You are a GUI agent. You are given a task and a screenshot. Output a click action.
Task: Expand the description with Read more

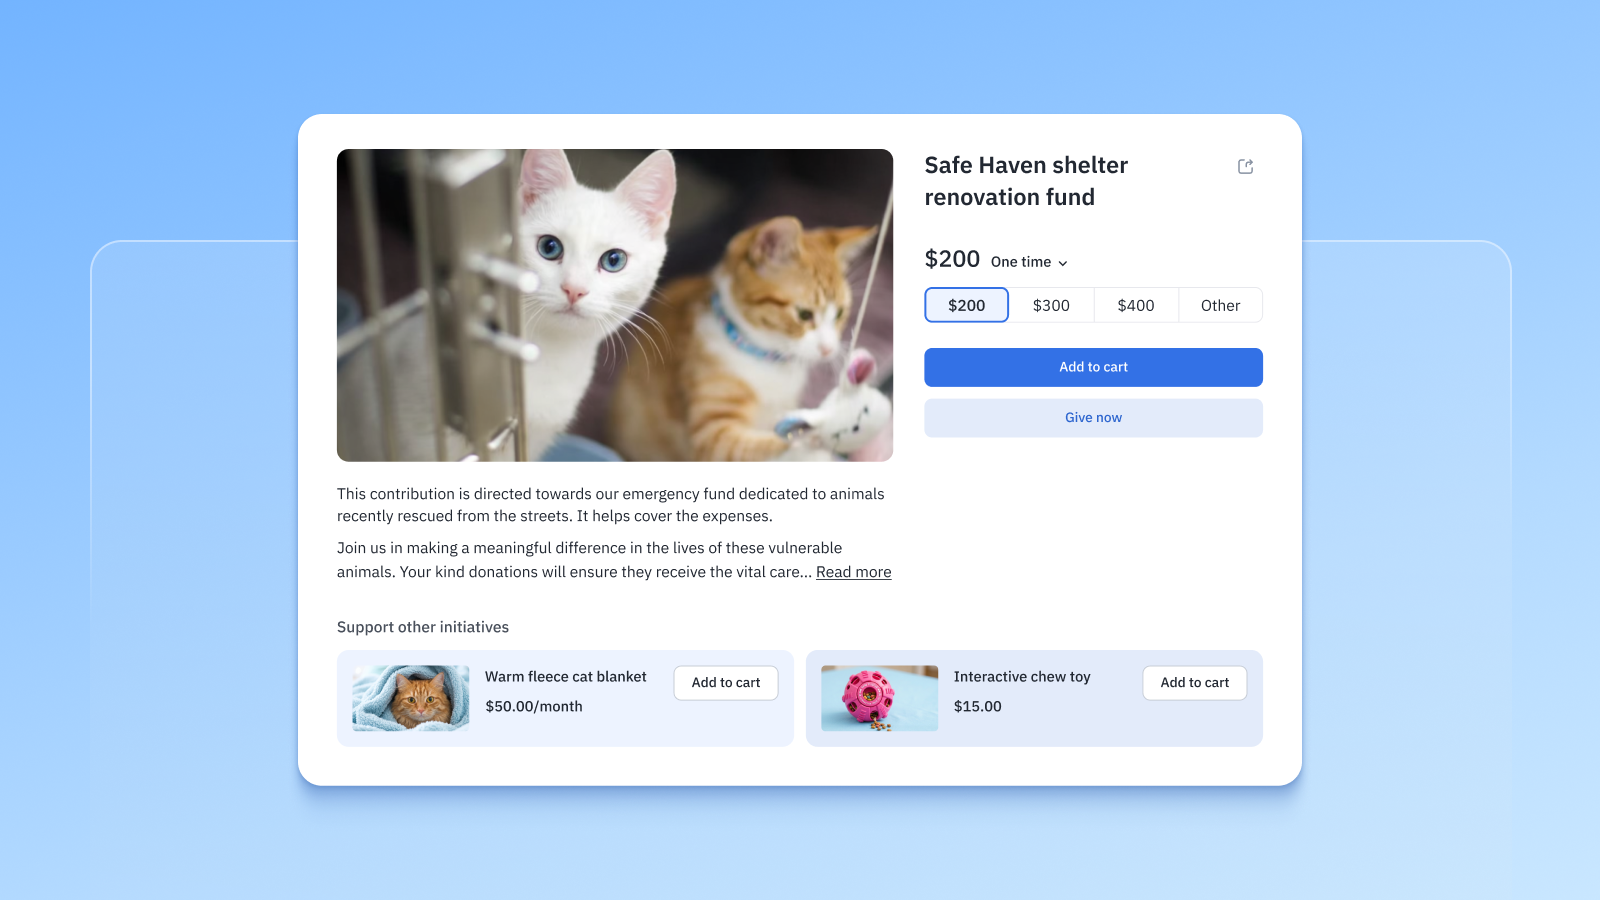click(853, 572)
